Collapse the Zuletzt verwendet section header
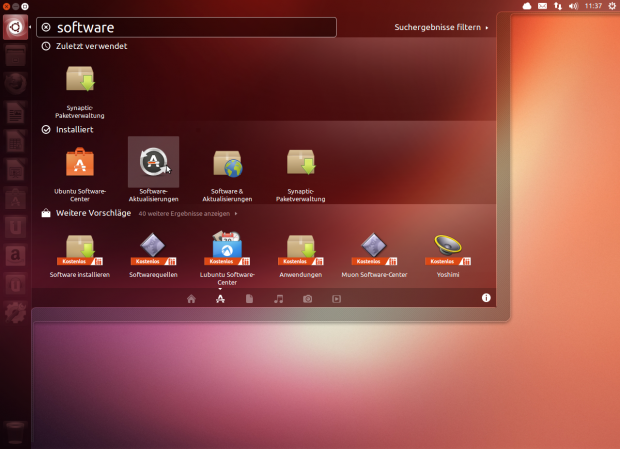Viewport: 620px width, 449px height. [x=84, y=46]
